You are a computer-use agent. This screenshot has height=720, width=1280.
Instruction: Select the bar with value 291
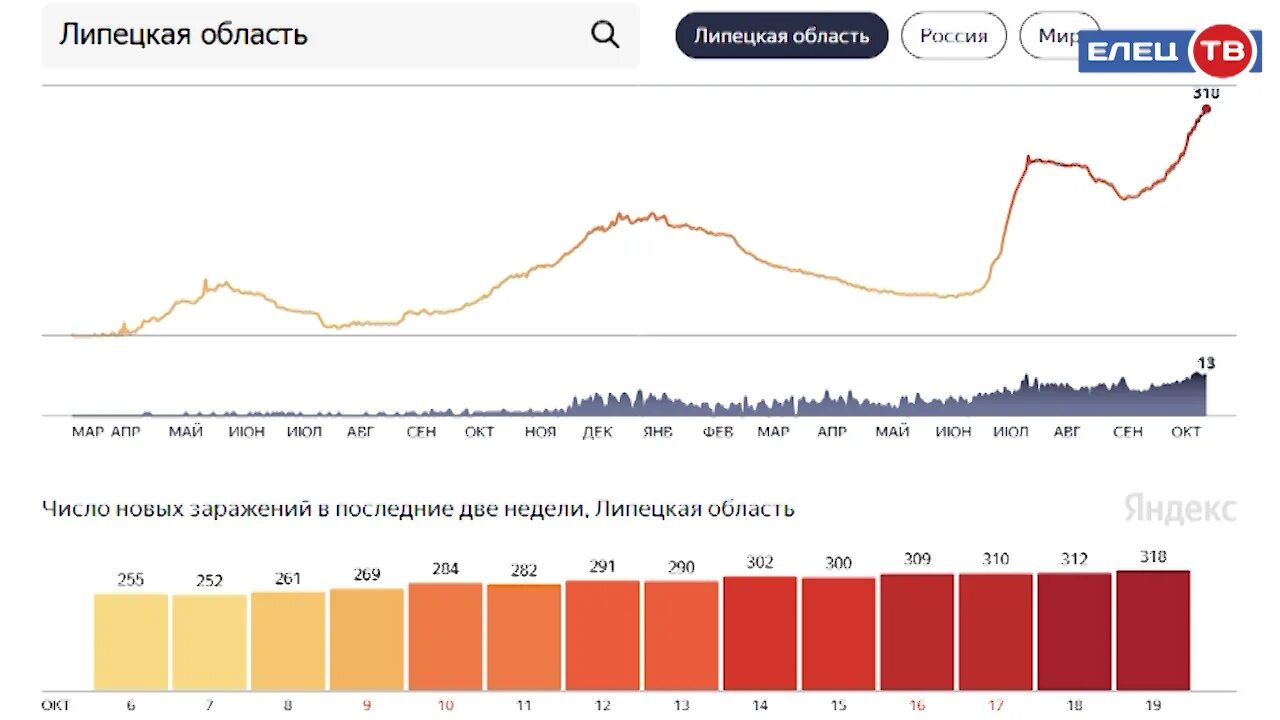[x=602, y=635]
